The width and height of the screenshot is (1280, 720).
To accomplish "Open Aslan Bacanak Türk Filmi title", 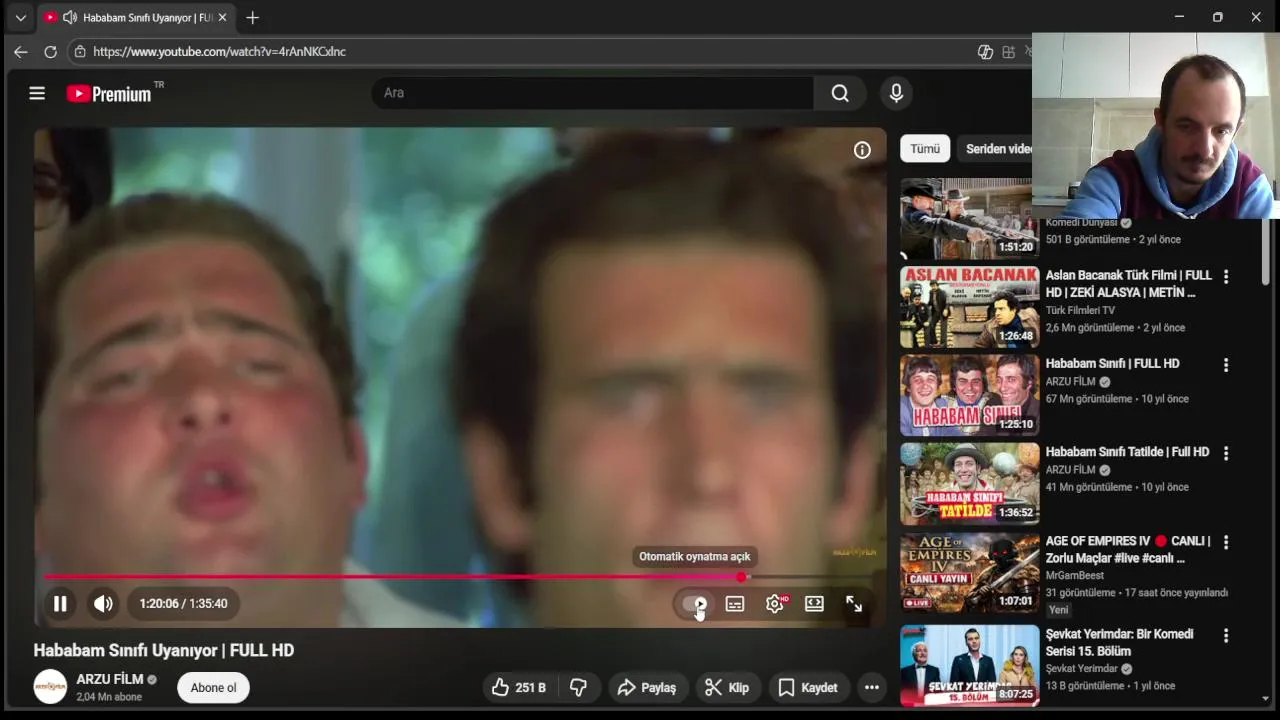I will [1128, 284].
